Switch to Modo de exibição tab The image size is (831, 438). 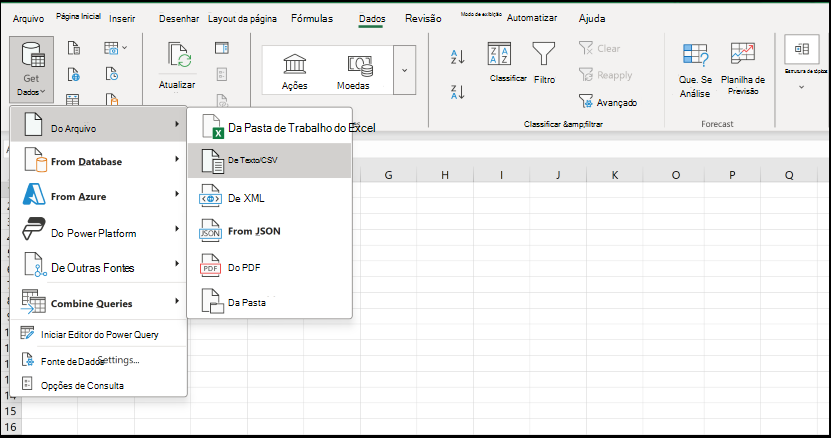[x=481, y=14]
